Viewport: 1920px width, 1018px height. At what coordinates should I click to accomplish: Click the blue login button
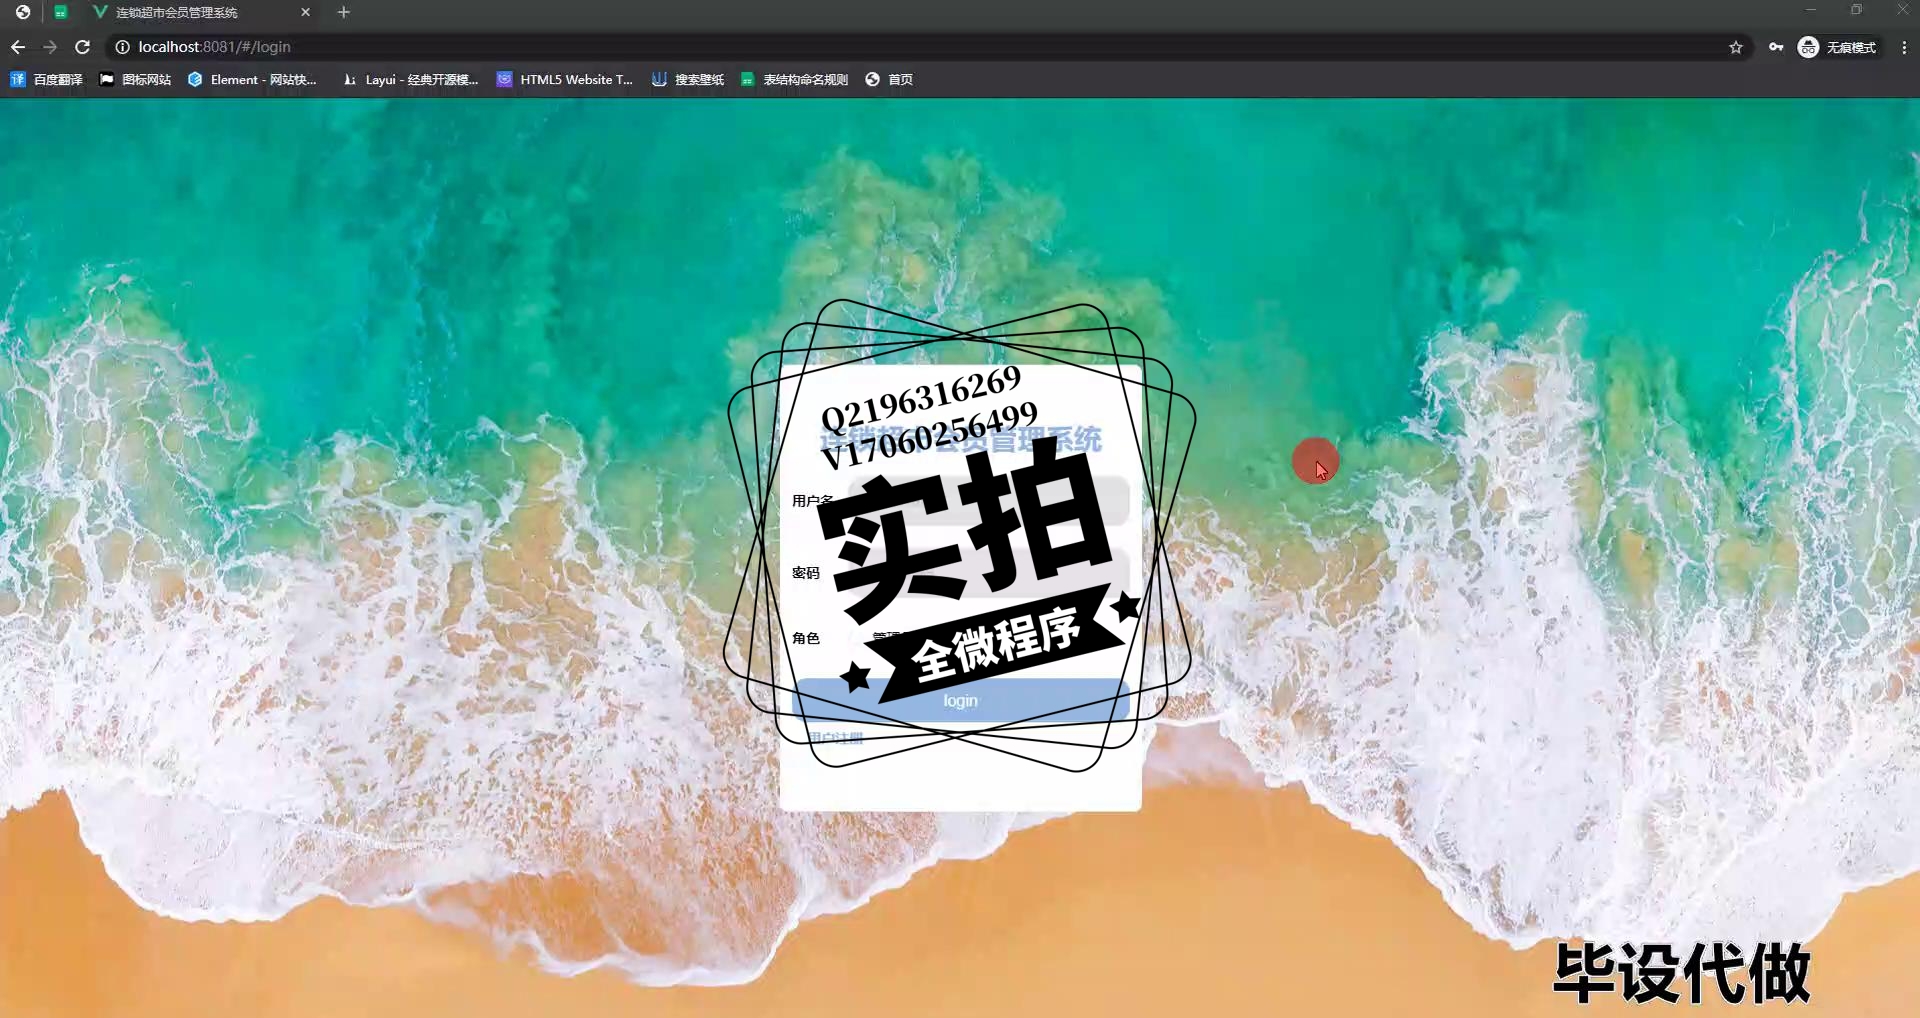960,700
